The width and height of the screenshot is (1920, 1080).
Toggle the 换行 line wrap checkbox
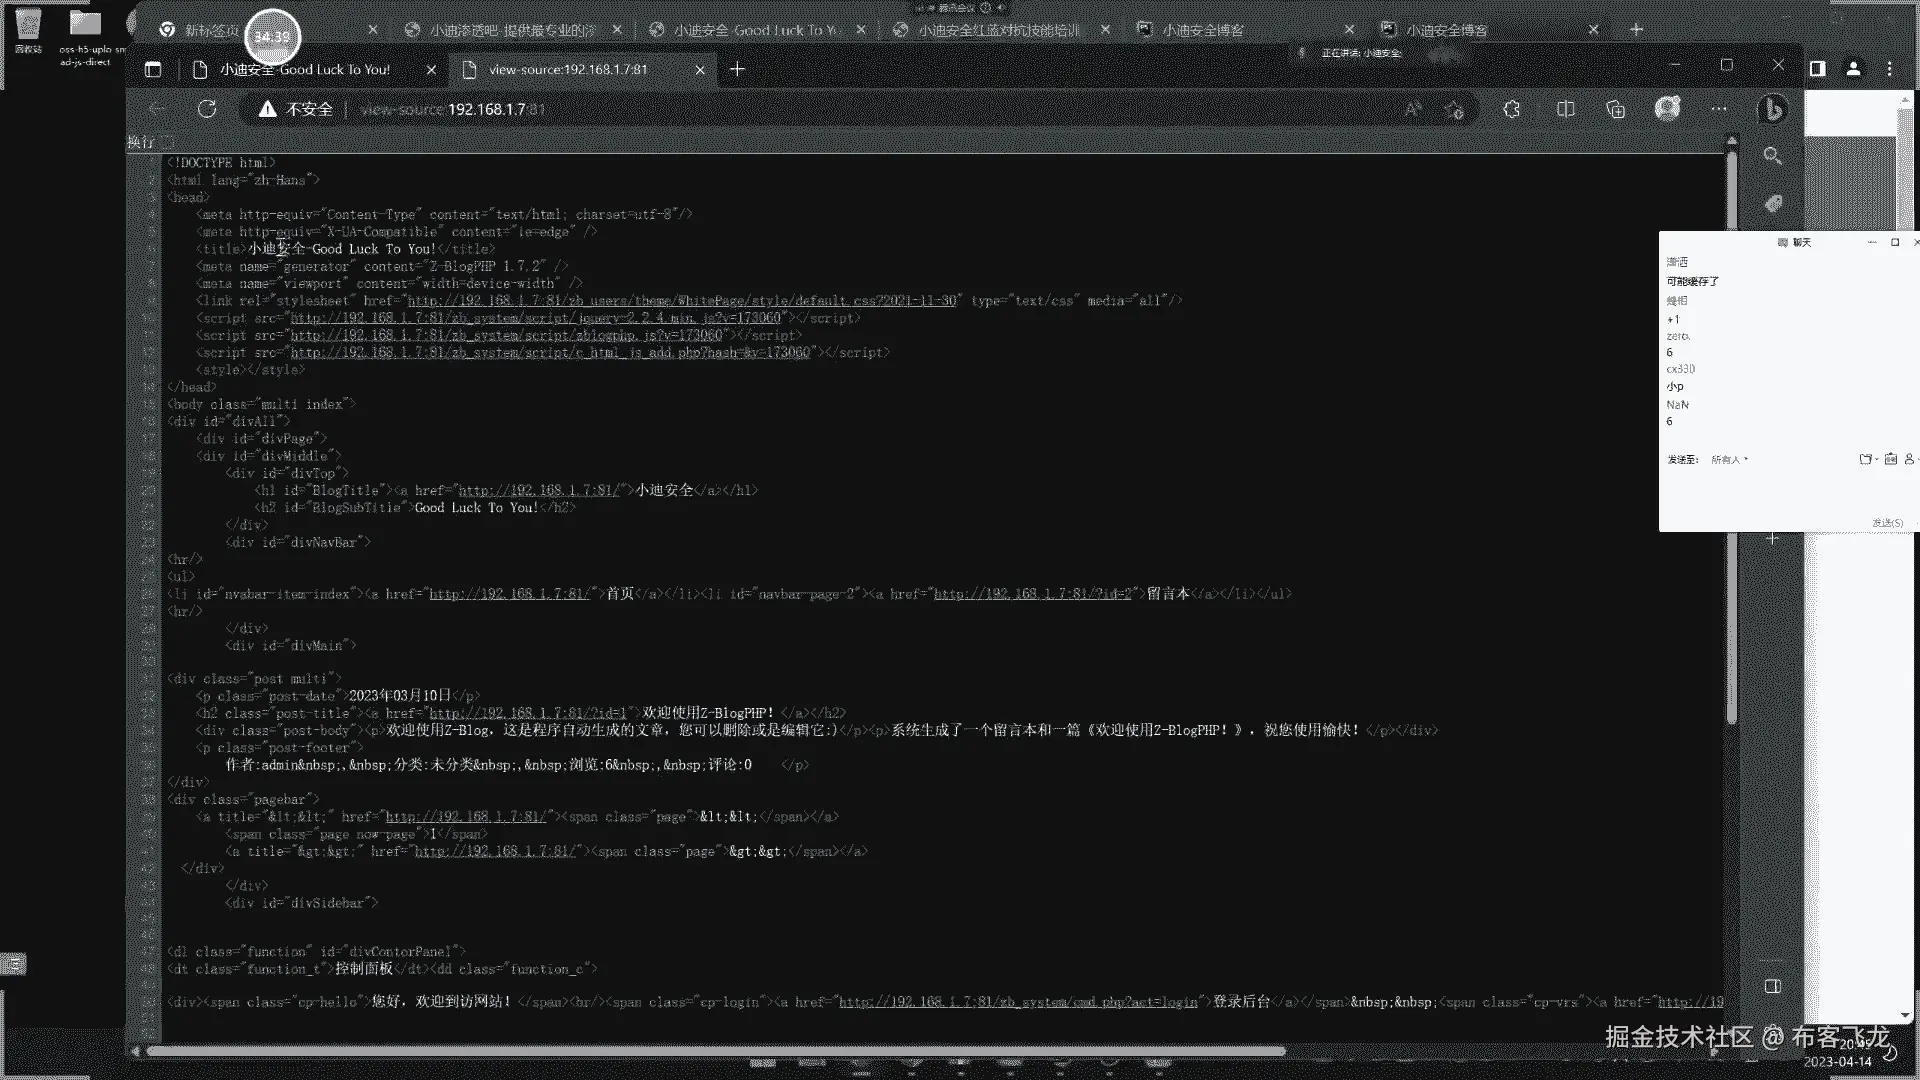167,142
